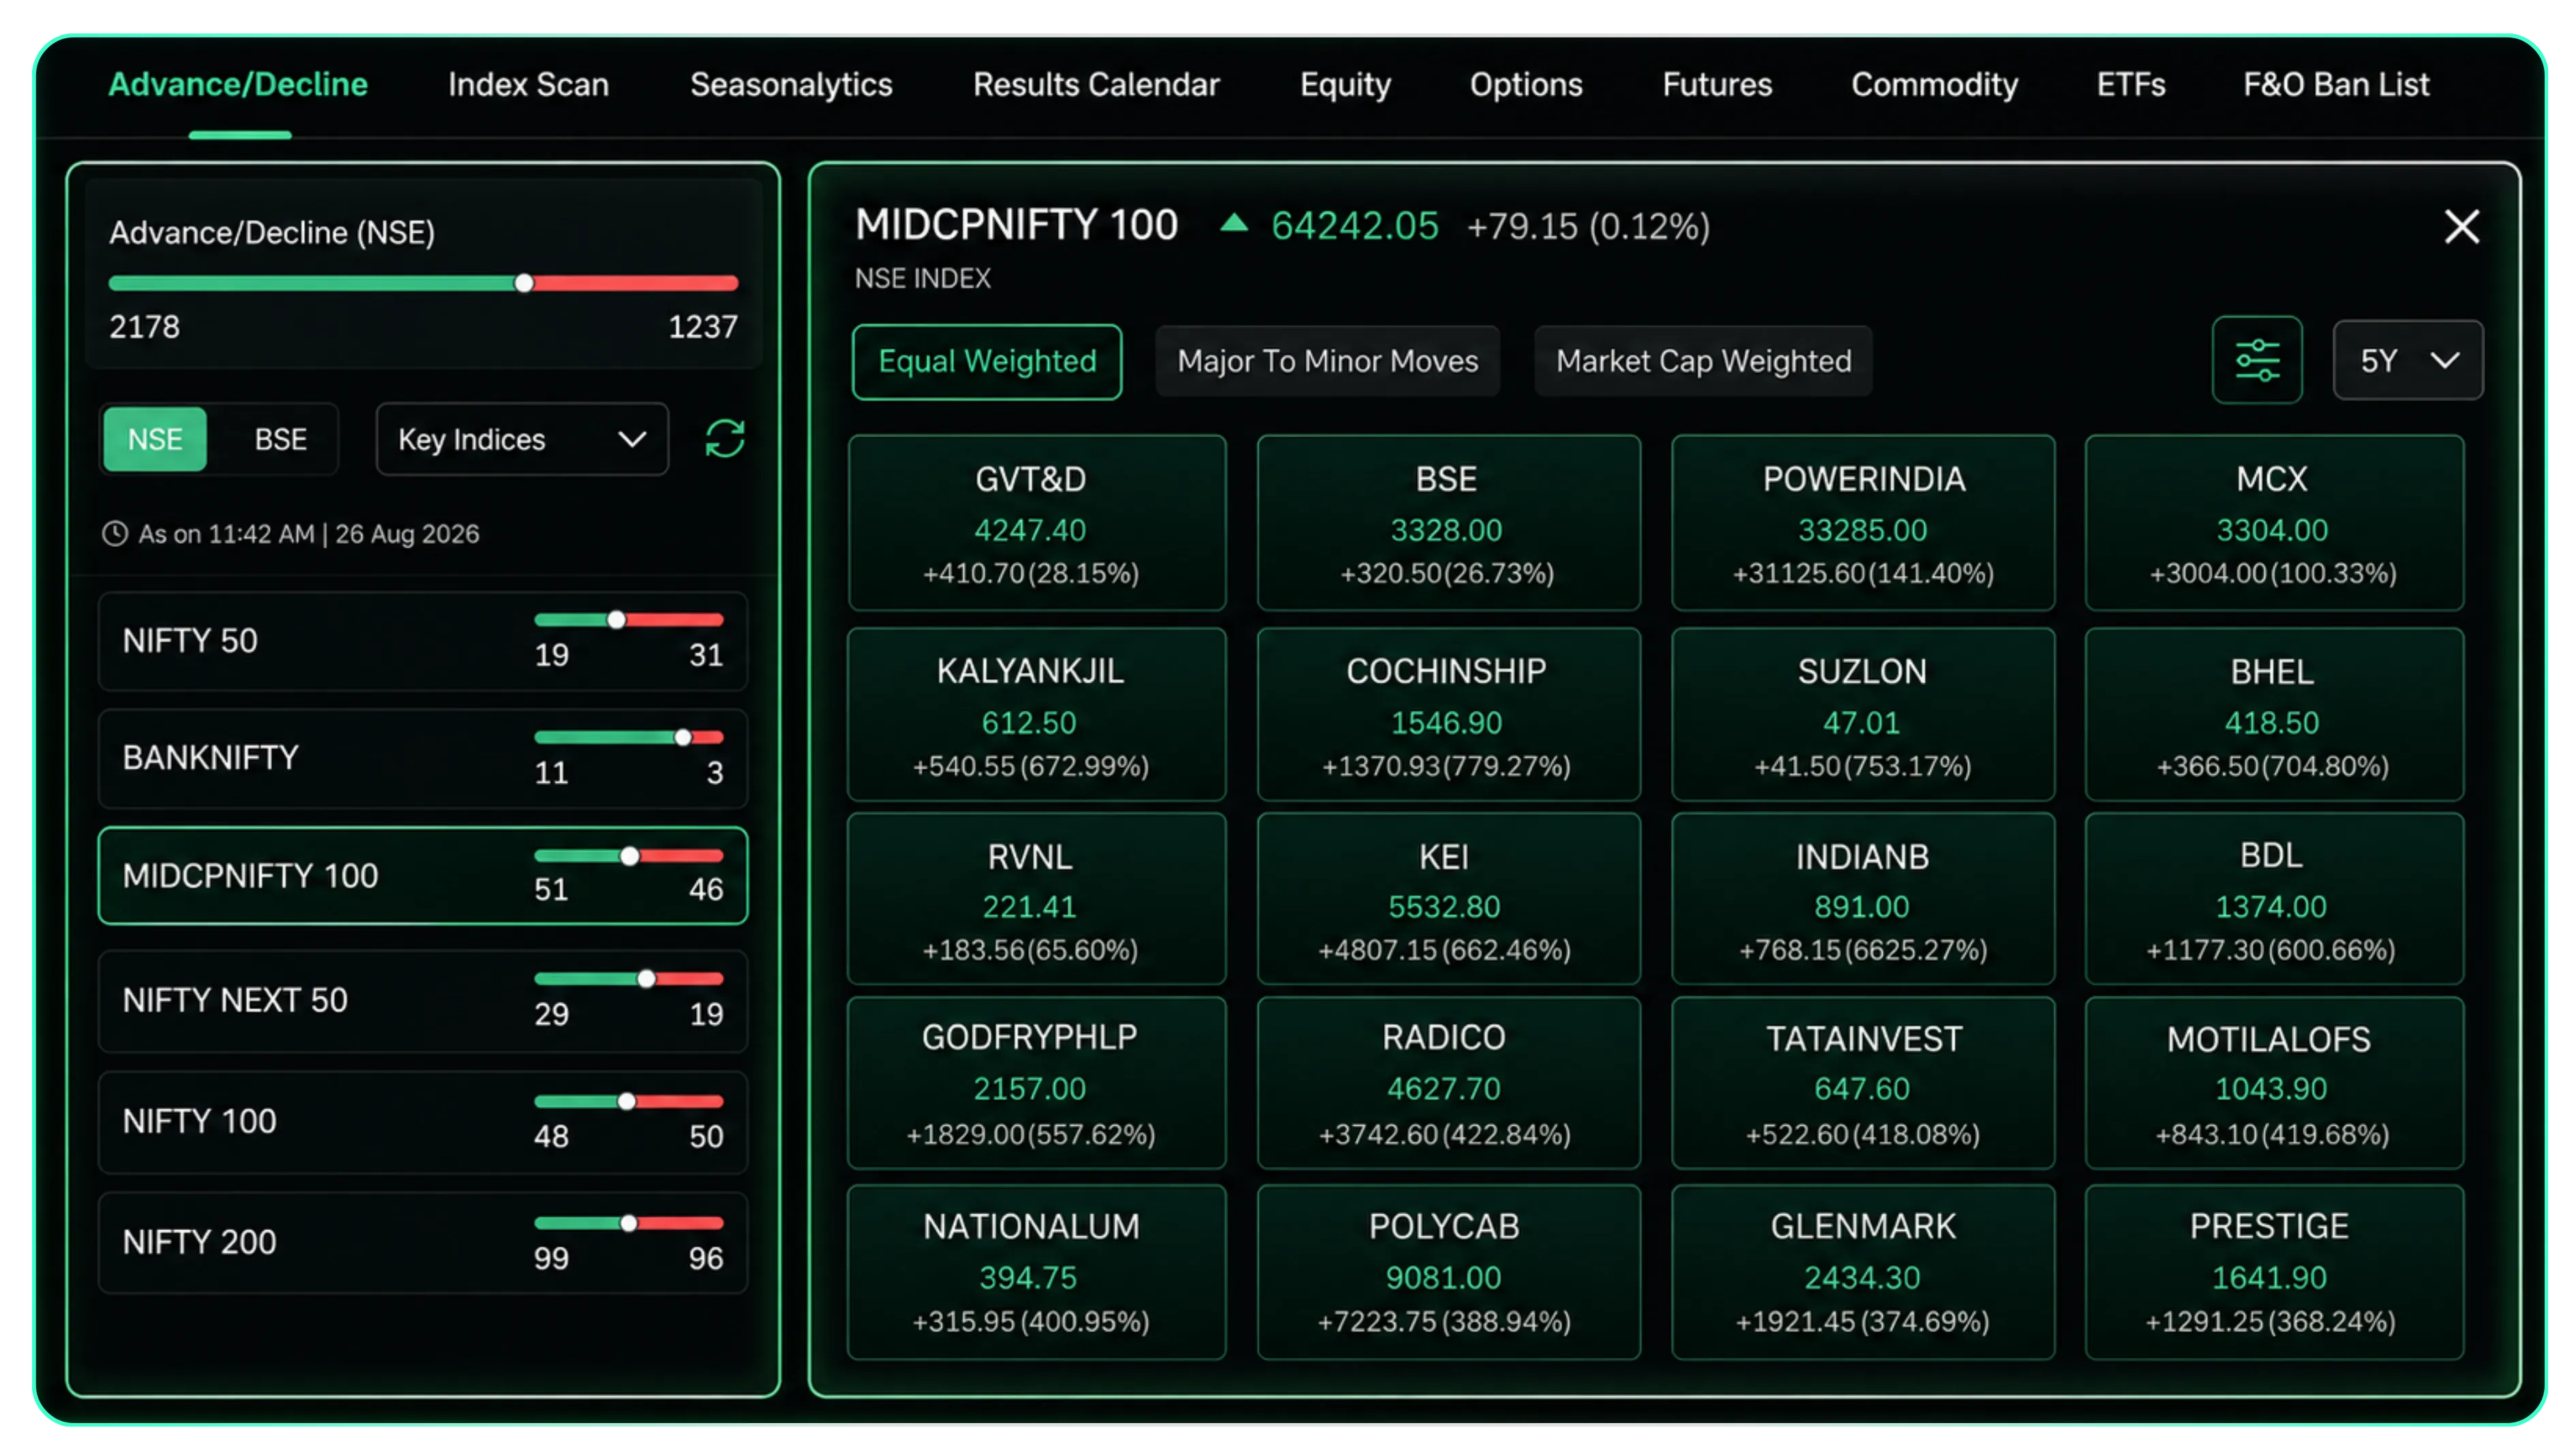Select the NIFTY 100 index row
This screenshot has height=1449, width=2576.
[x=423, y=1121]
